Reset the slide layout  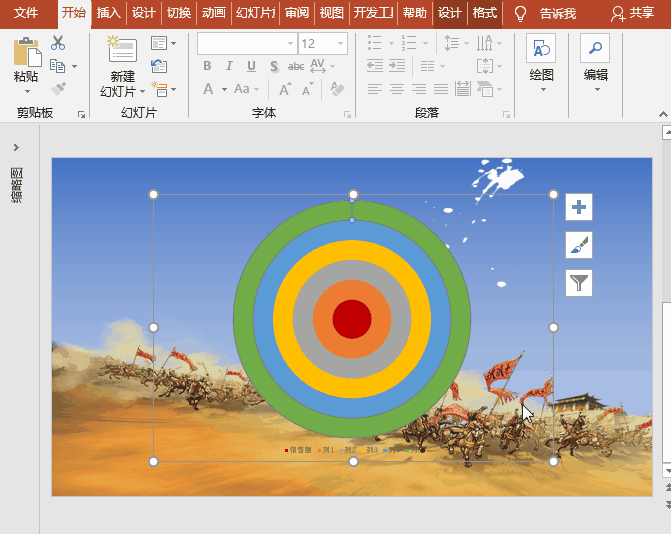coord(159,66)
